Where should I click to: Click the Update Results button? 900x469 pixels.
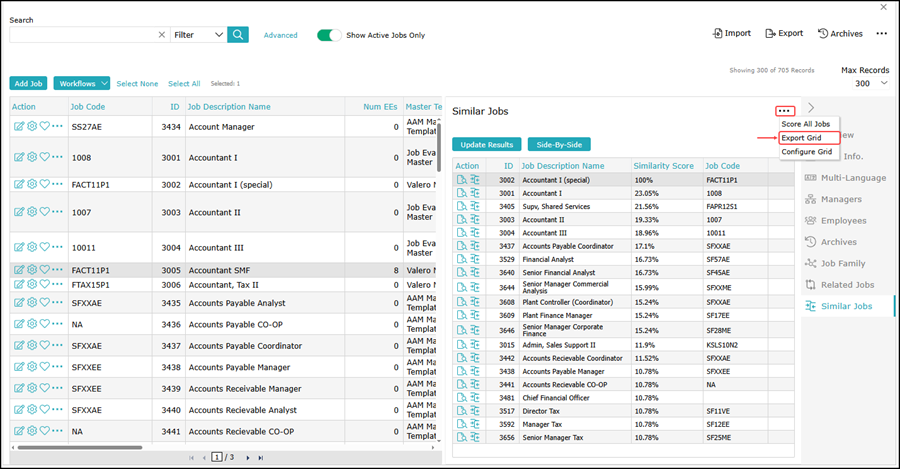coord(486,145)
